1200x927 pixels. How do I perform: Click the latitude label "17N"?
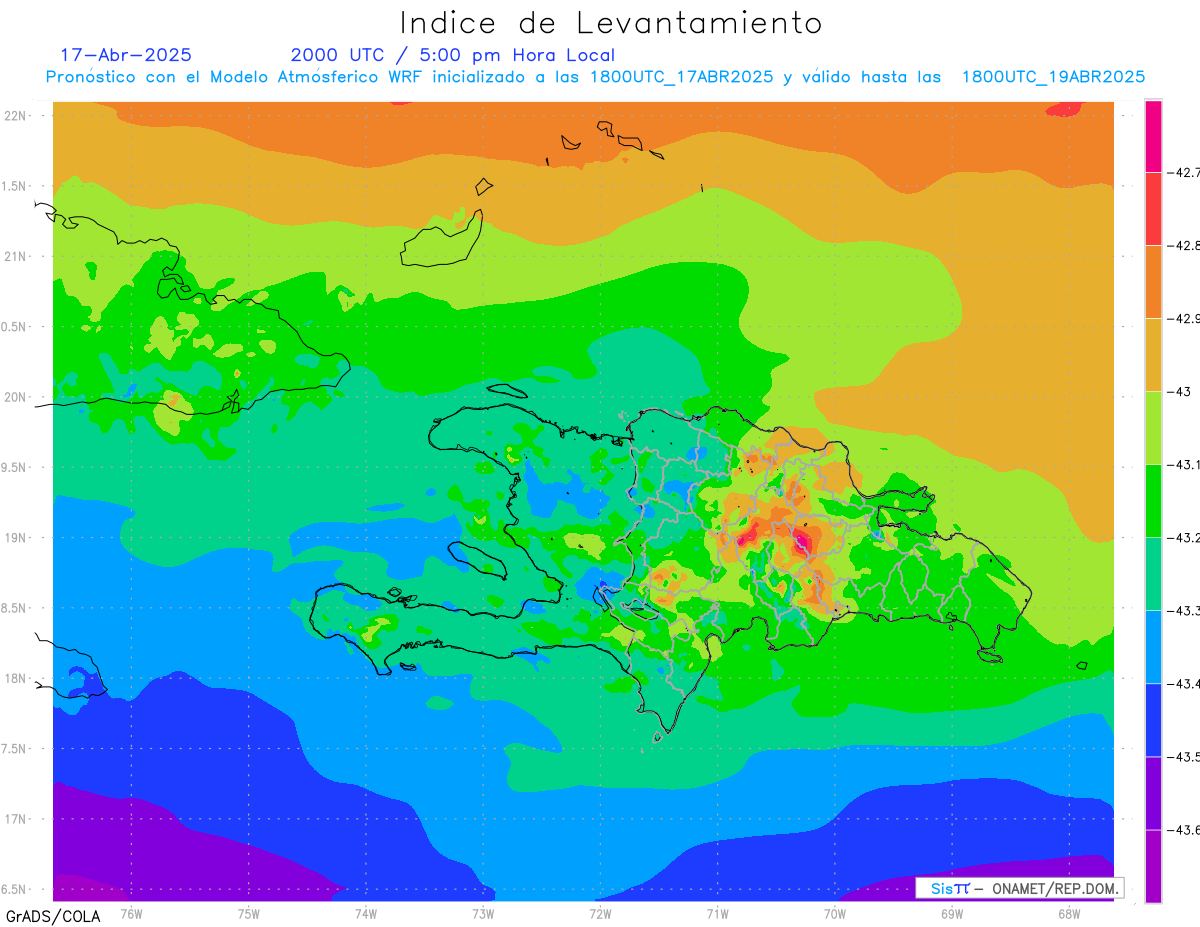pyautogui.click(x=15, y=819)
